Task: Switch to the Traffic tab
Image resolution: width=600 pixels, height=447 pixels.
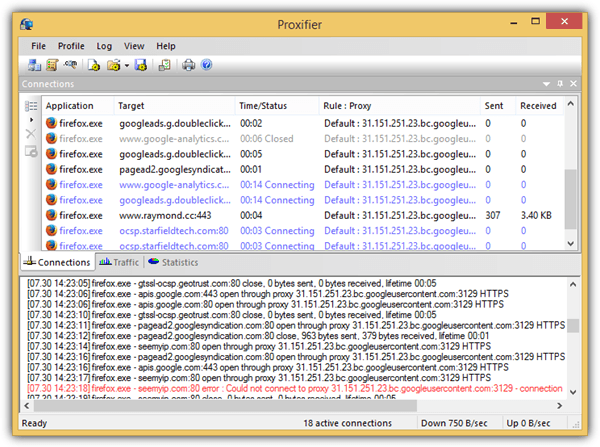Action: pos(119,262)
